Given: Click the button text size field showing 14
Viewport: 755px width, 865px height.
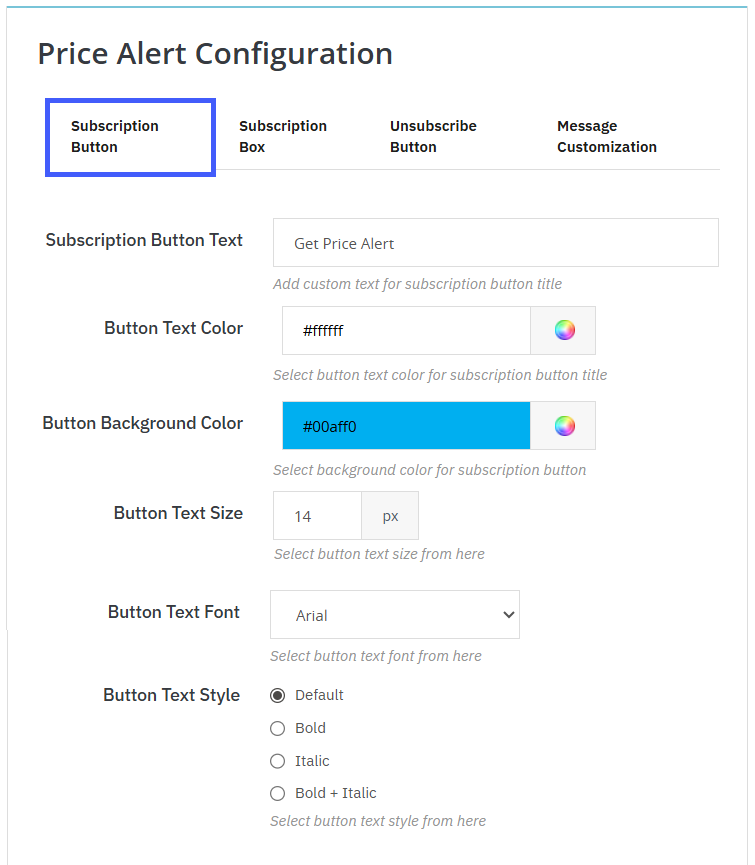Looking at the screenshot, I should point(316,516).
